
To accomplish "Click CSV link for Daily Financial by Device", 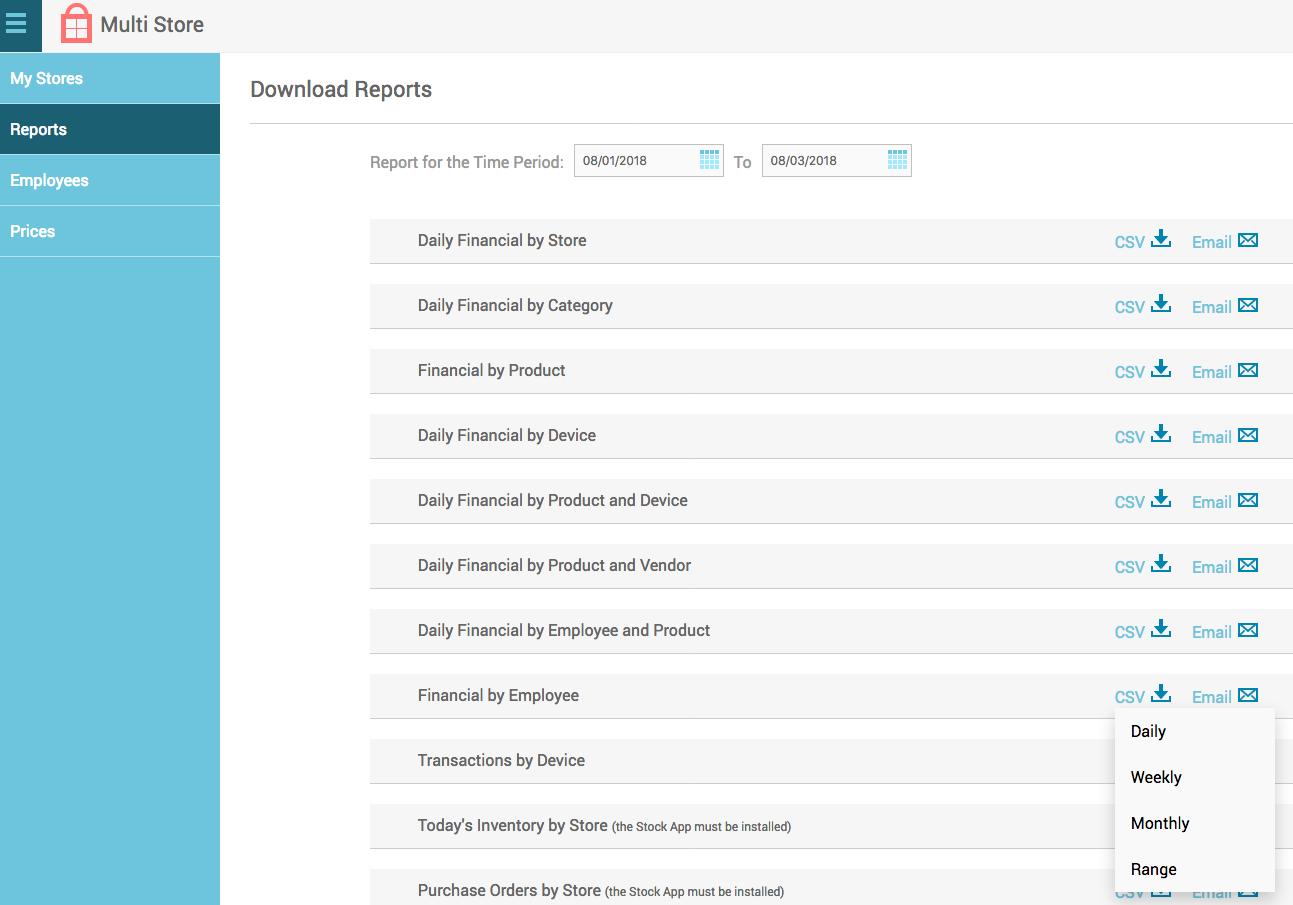I will click(1130, 437).
